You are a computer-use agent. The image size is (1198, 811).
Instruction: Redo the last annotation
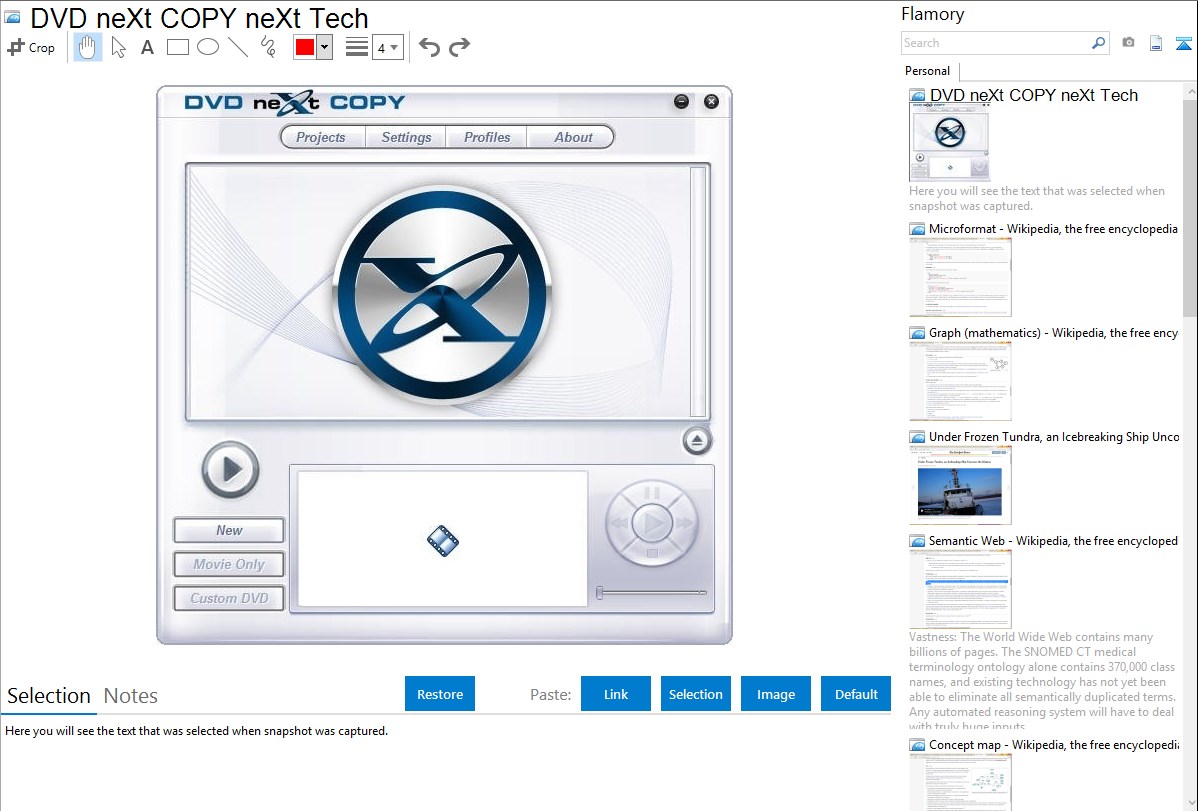(x=459, y=47)
